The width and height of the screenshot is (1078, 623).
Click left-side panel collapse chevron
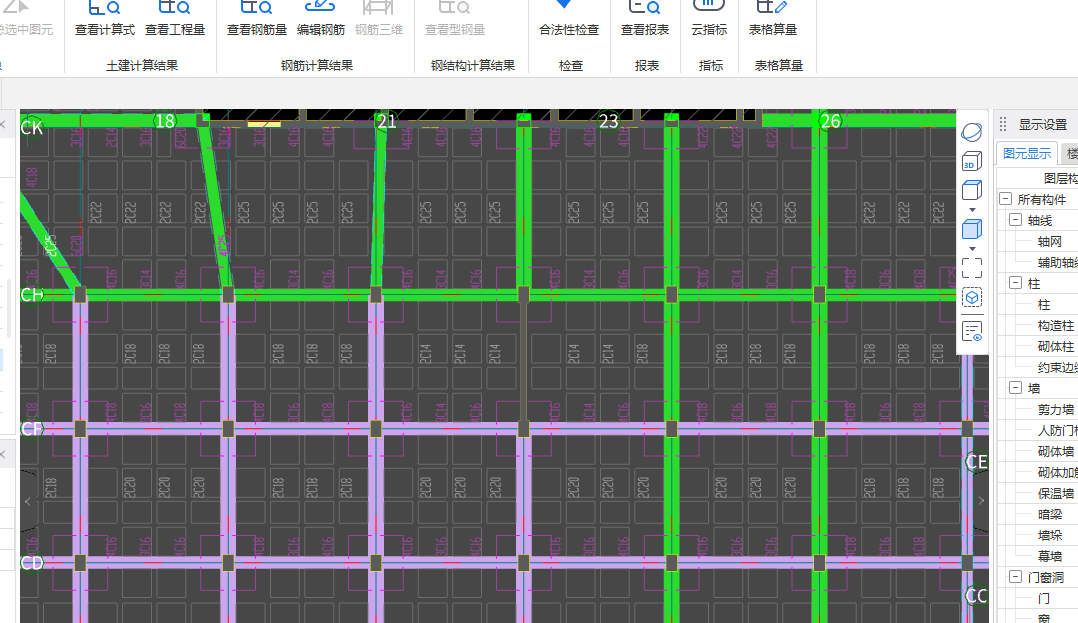coord(28,501)
